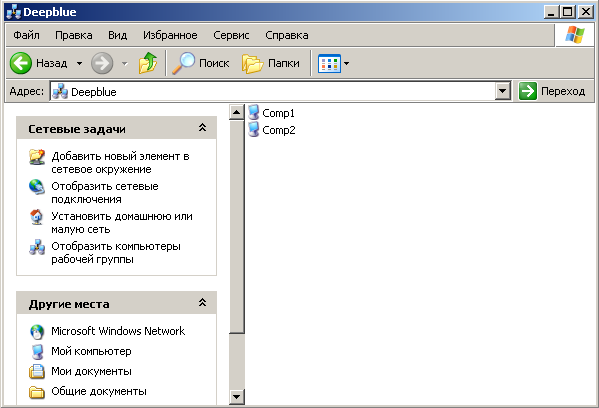The image size is (599, 408).
Task: Minimize the Deepblue window
Action: pos(551,12)
